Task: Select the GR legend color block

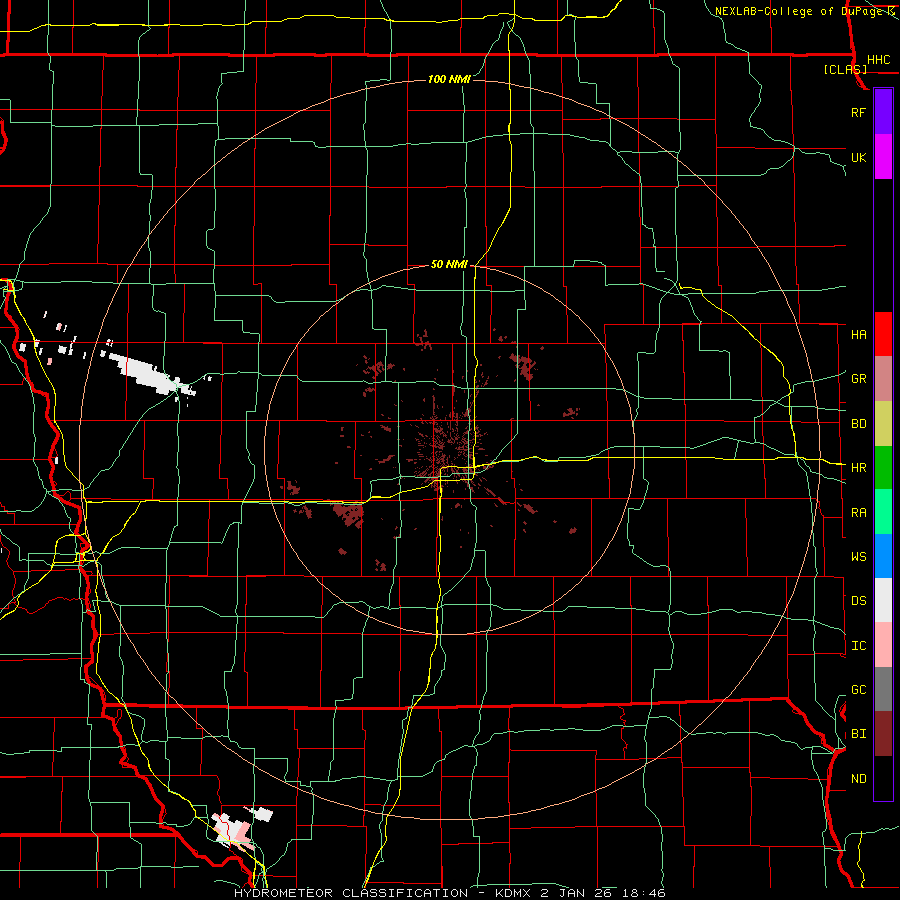Action: [883, 378]
